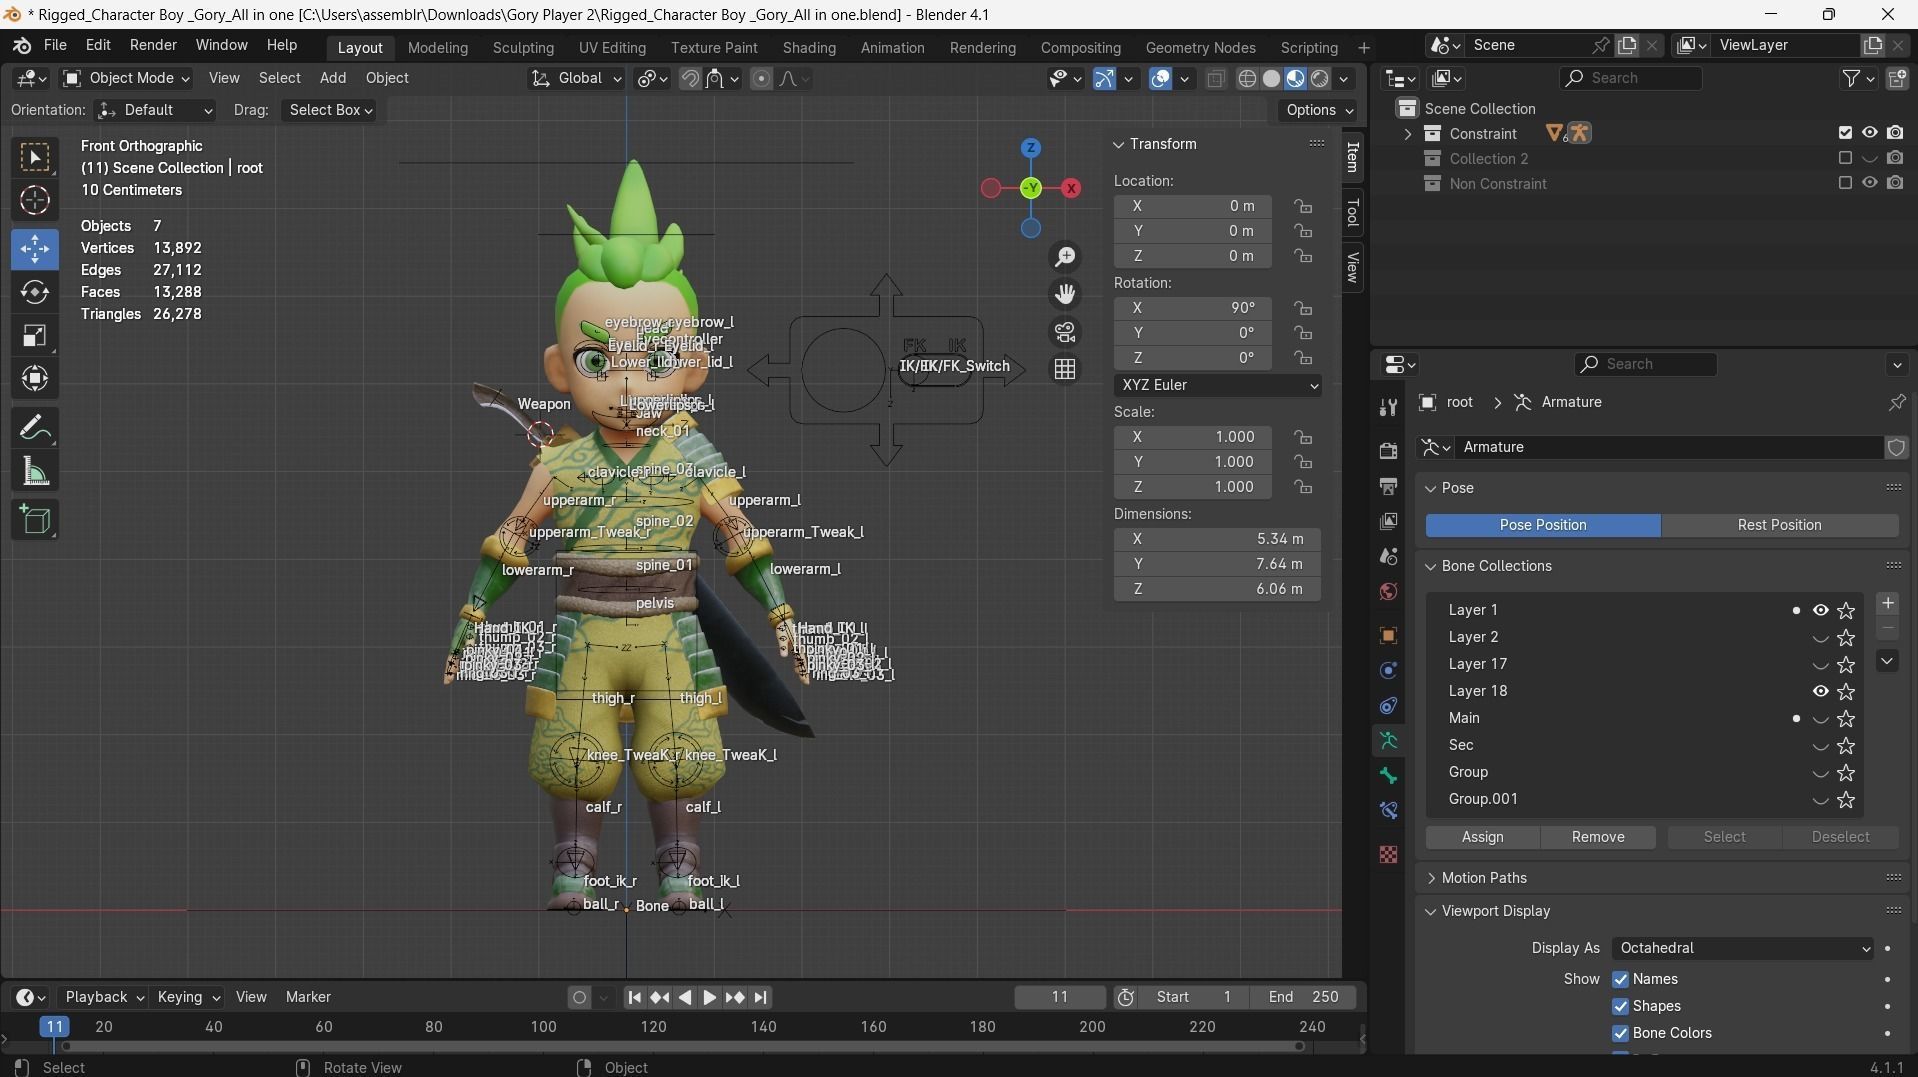Open the Texture properties tab icon

click(x=1388, y=855)
